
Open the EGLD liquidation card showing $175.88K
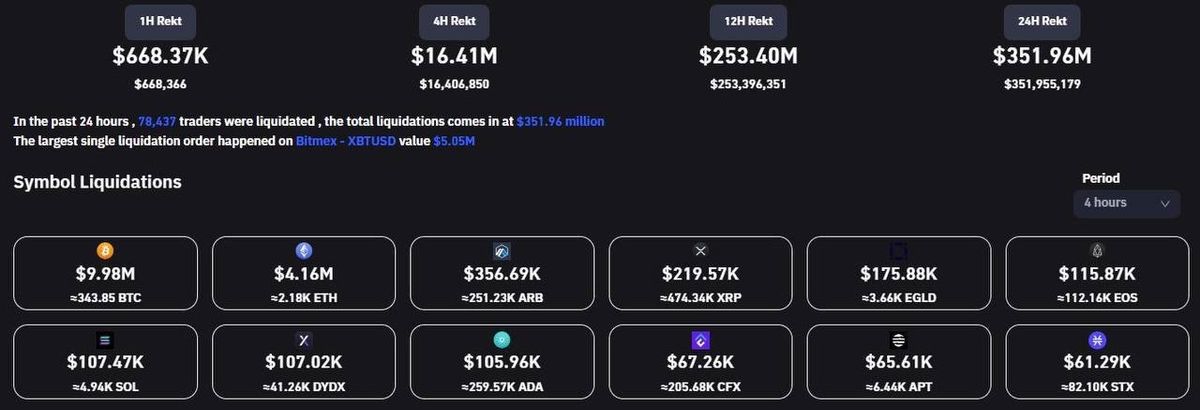(x=898, y=273)
